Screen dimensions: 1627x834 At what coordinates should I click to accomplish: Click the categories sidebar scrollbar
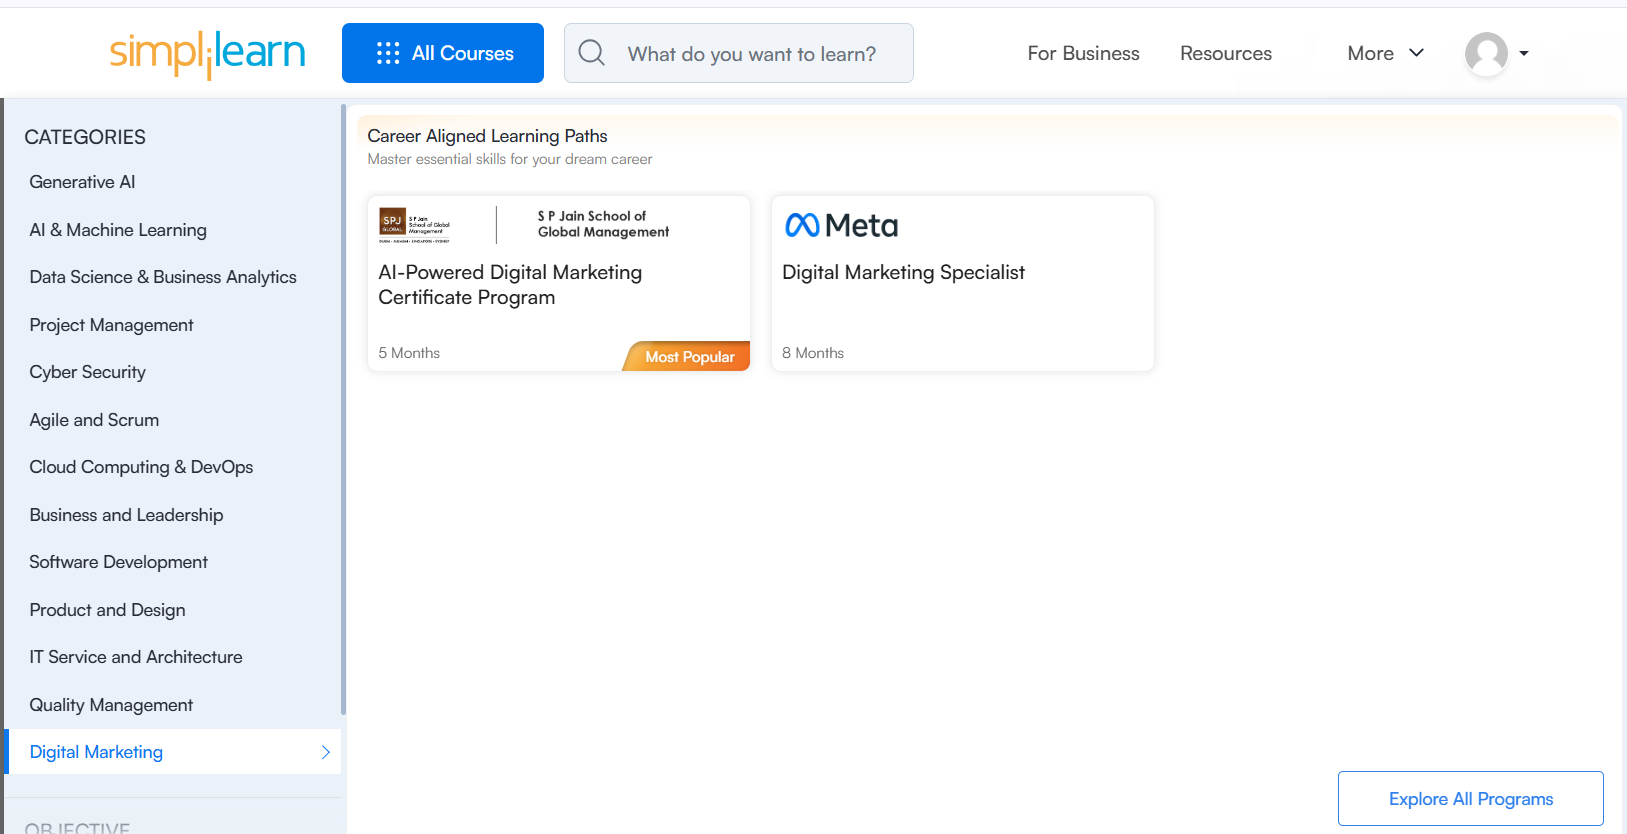tap(343, 410)
